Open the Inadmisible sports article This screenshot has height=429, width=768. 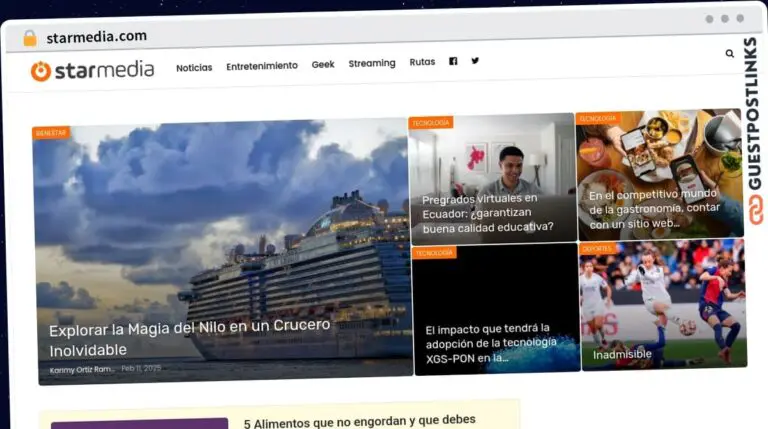point(622,354)
